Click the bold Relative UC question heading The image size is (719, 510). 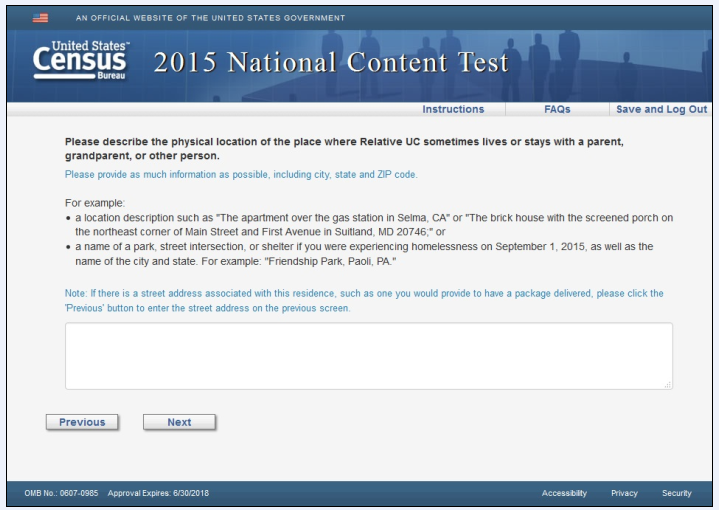pyautogui.click(x=343, y=149)
